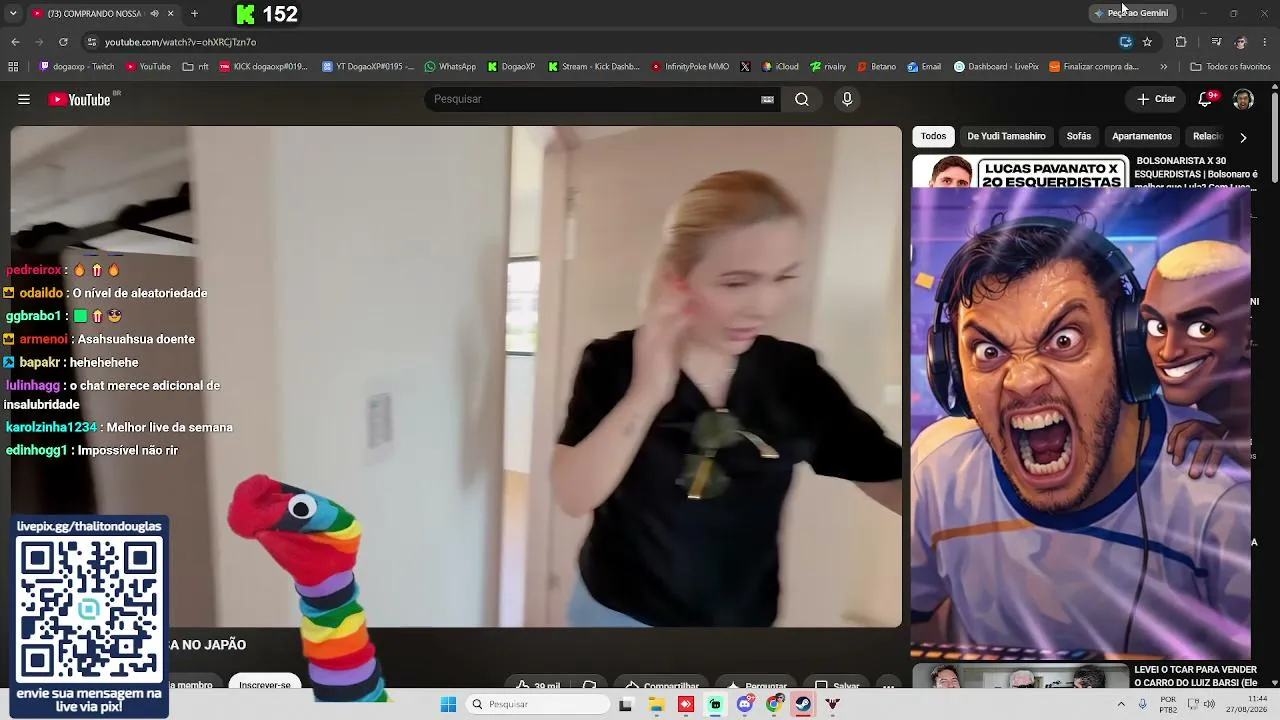
Task: Select the Todos filter chip
Action: coord(933,136)
